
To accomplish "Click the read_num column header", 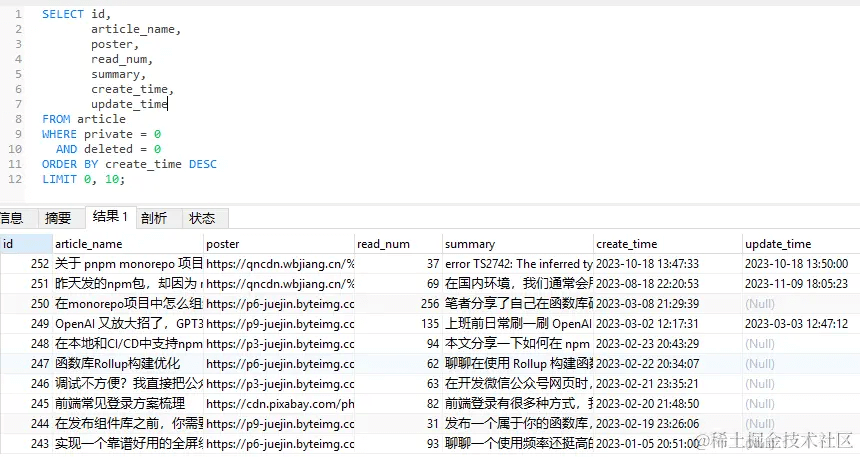I will [399, 244].
